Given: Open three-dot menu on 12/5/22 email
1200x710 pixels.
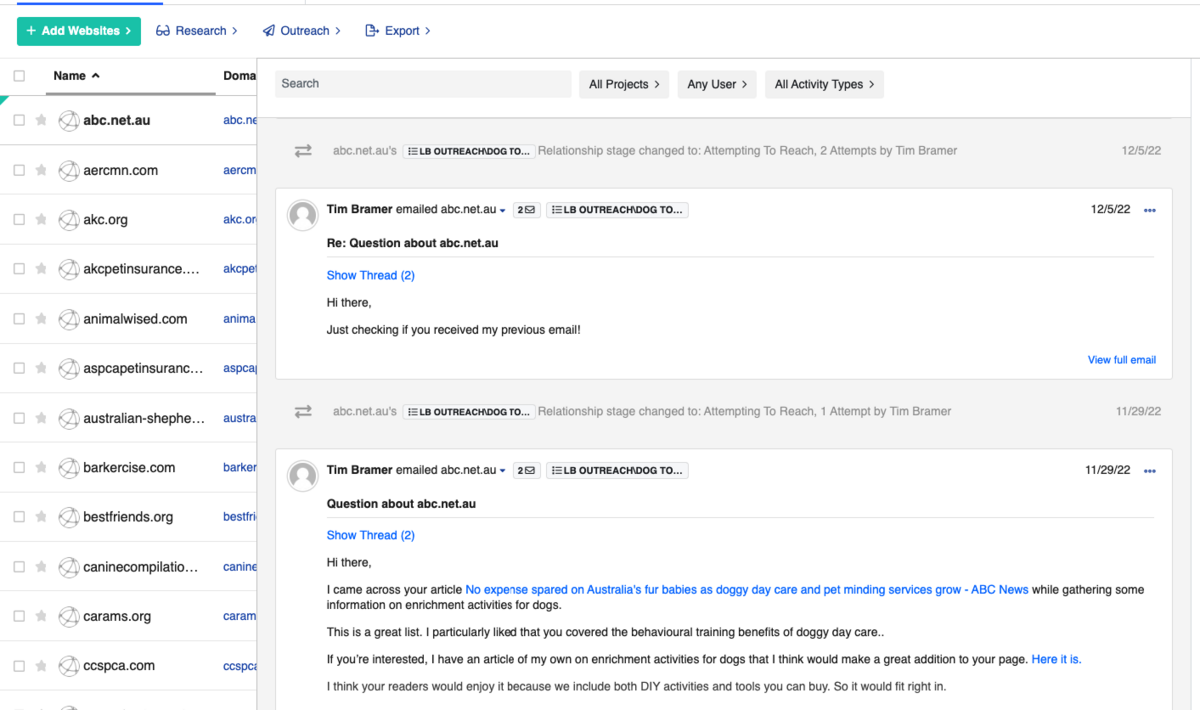Looking at the screenshot, I should click(1149, 210).
